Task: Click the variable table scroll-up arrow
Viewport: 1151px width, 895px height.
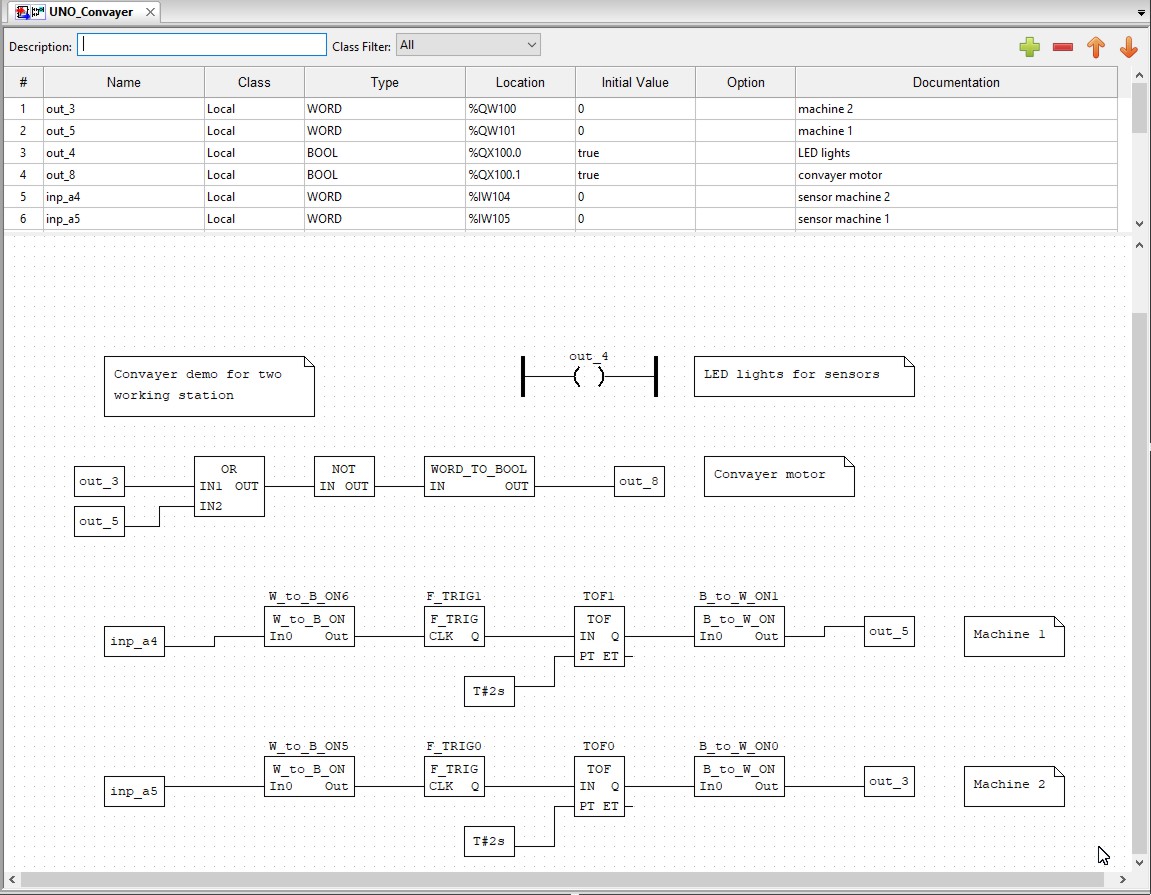Action: coord(1139,75)
